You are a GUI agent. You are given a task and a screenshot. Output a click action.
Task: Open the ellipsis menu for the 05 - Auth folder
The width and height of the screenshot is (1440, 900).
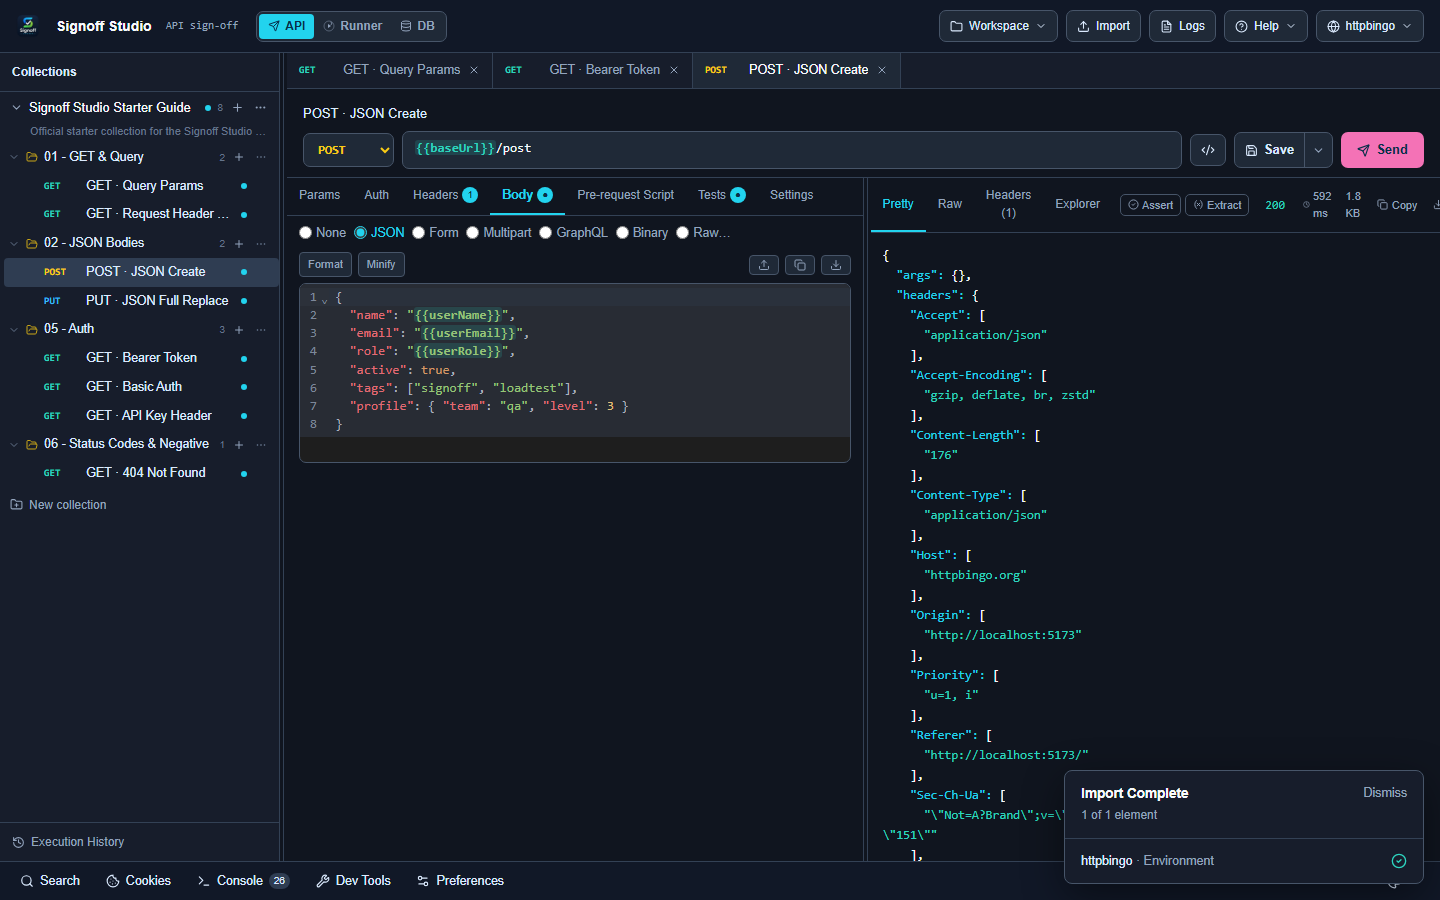261,329
